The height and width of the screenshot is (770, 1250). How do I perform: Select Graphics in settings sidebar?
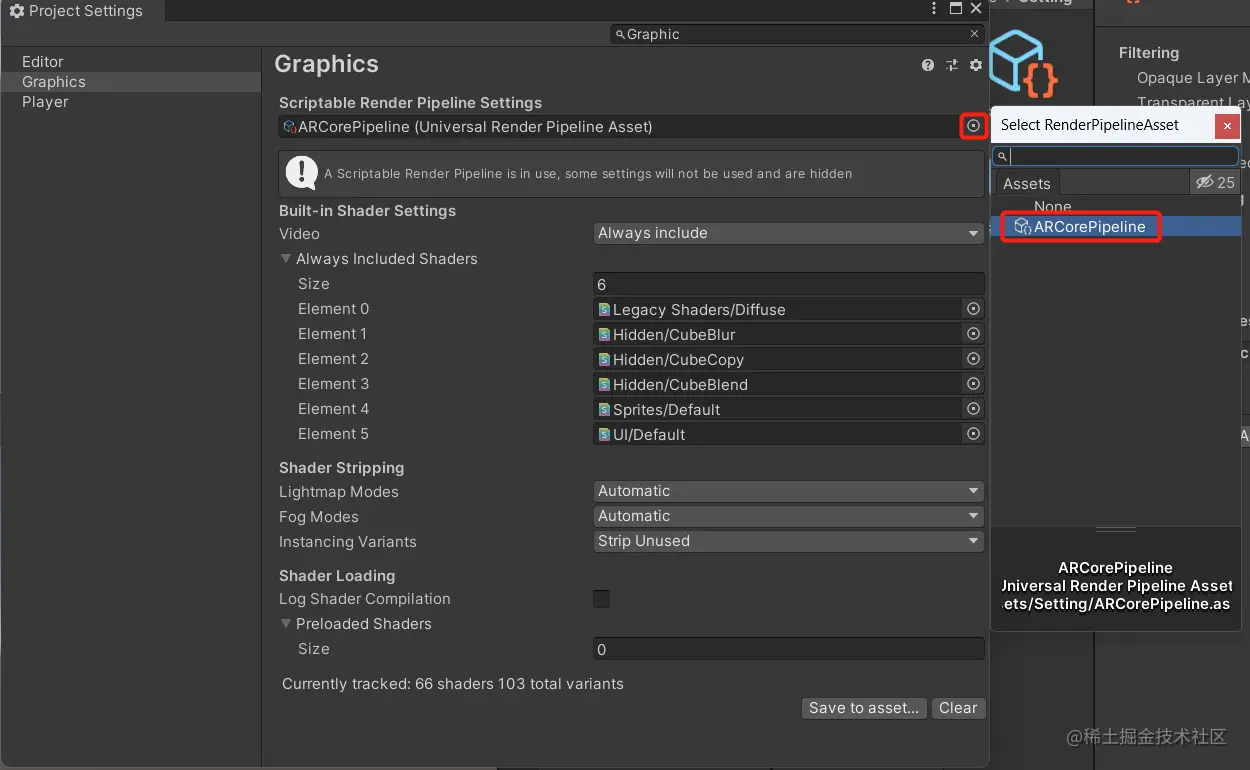(130, 82)
